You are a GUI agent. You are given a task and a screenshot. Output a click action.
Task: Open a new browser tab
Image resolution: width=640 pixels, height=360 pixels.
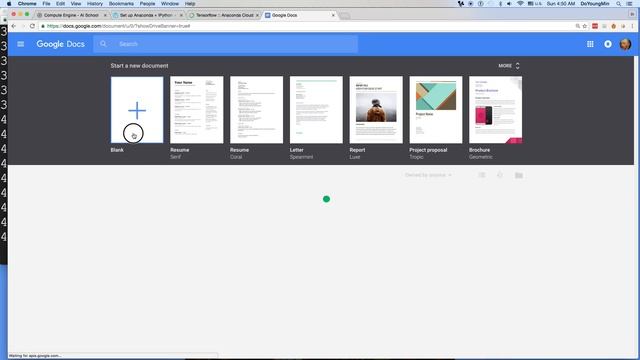pos(345,16)
